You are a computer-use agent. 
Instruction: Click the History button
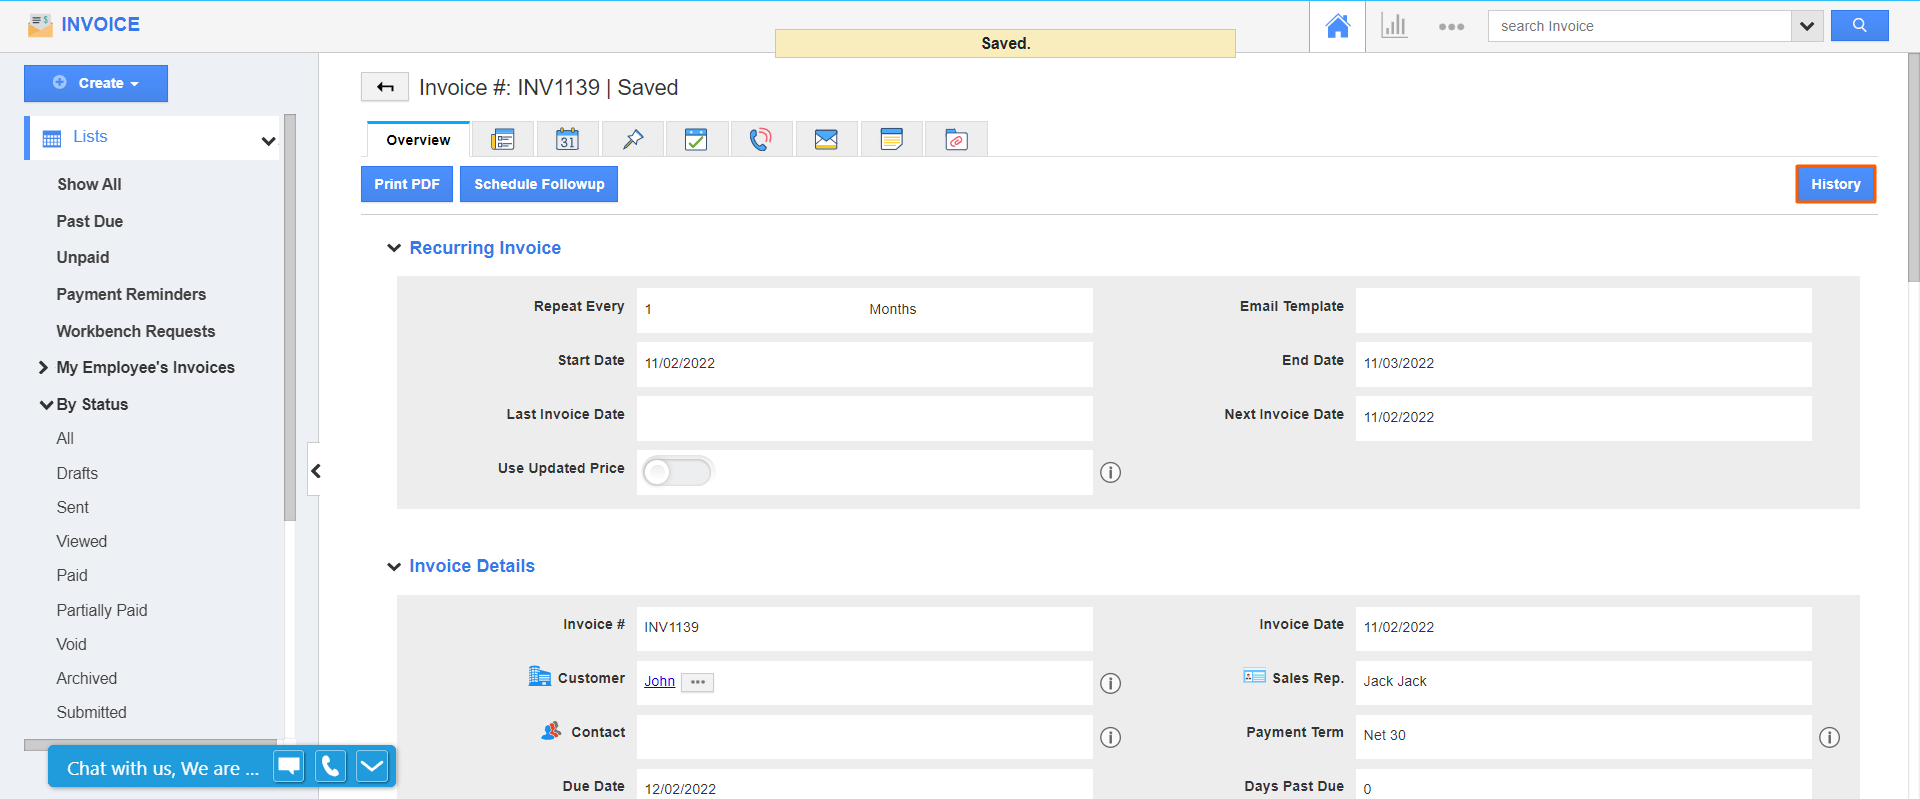pos(1835,184)
